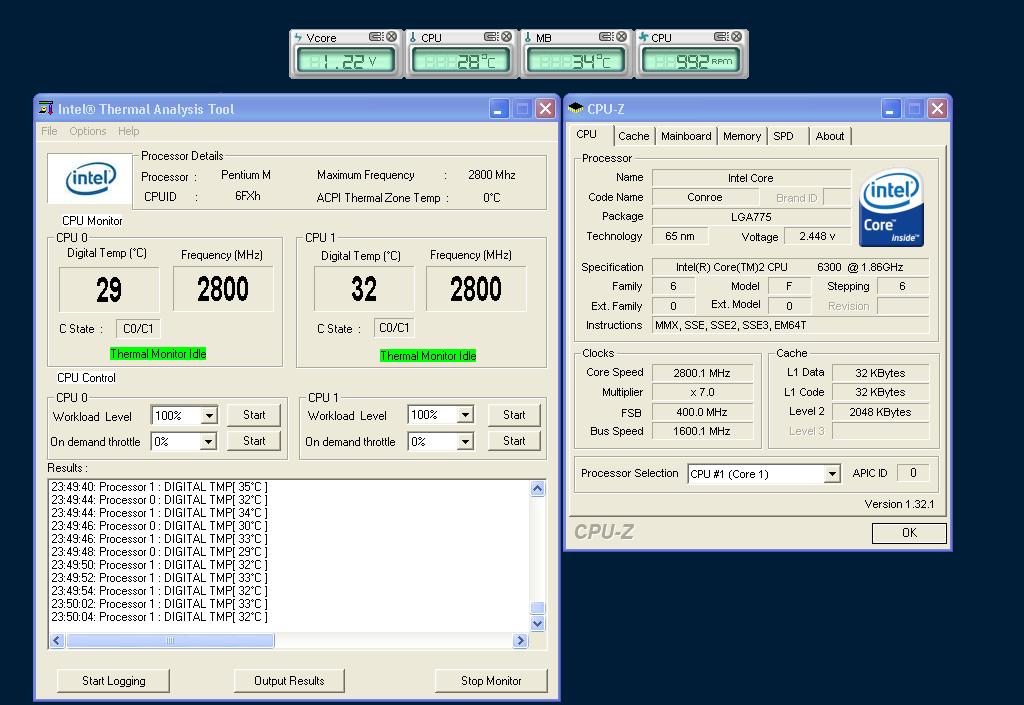Image resolution: width=1024 pixels, height=705 pixels.
Task: Click Core Speed value 2800.1 MHz
Action: click(702, 373)
